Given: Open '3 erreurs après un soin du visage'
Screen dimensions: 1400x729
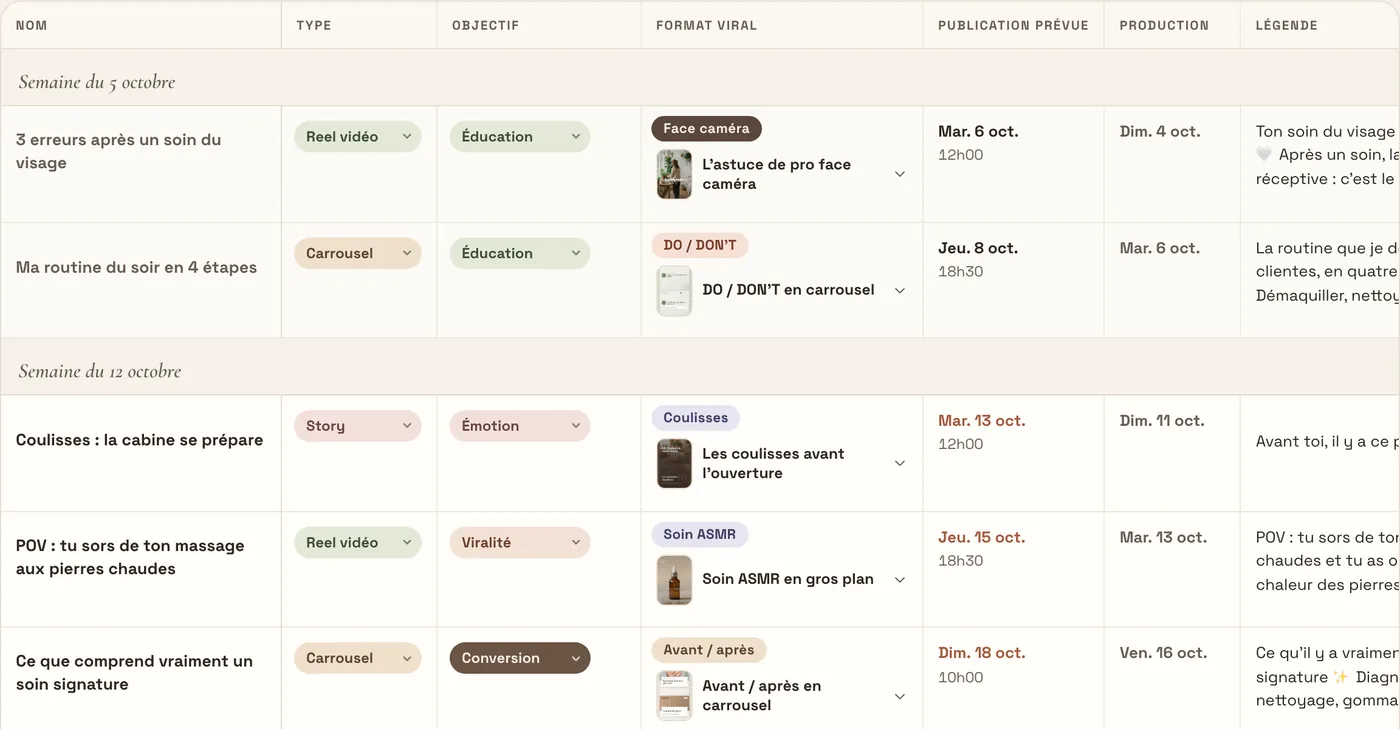Looking at the screenshot, I should [x=118, y=151].
